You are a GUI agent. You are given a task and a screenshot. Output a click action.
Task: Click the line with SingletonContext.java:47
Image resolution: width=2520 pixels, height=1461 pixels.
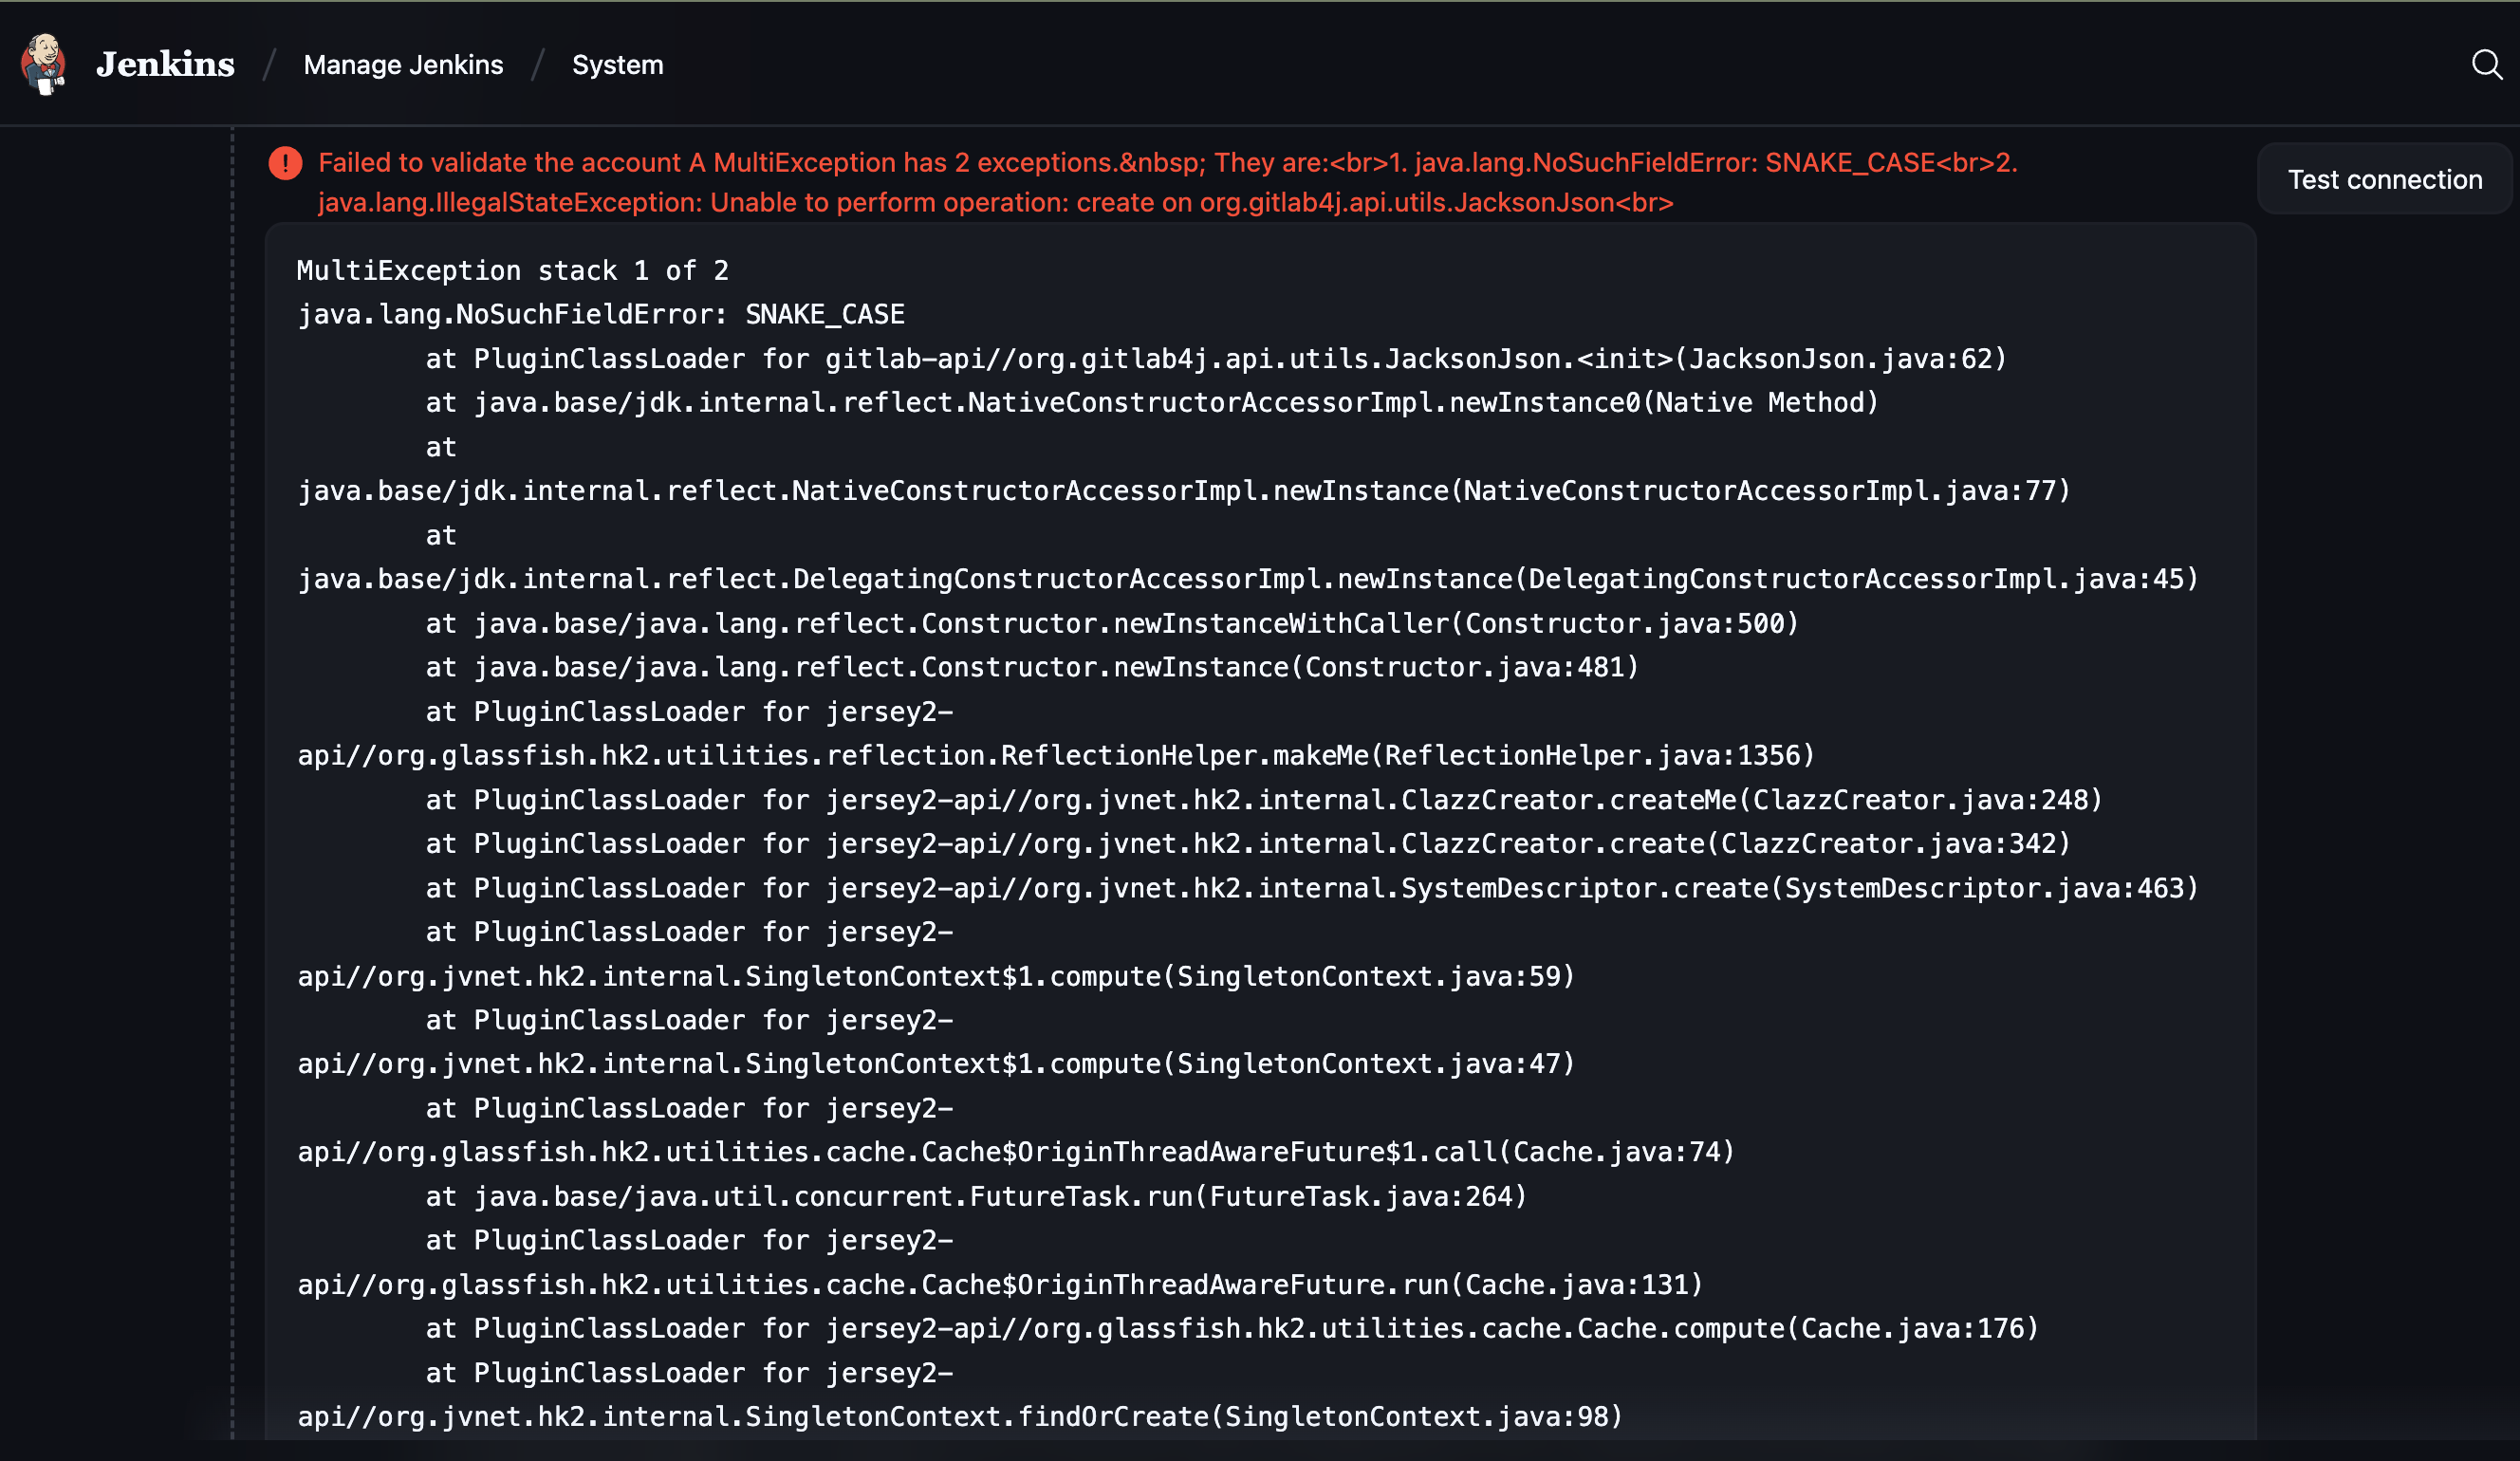(936, 1064)
